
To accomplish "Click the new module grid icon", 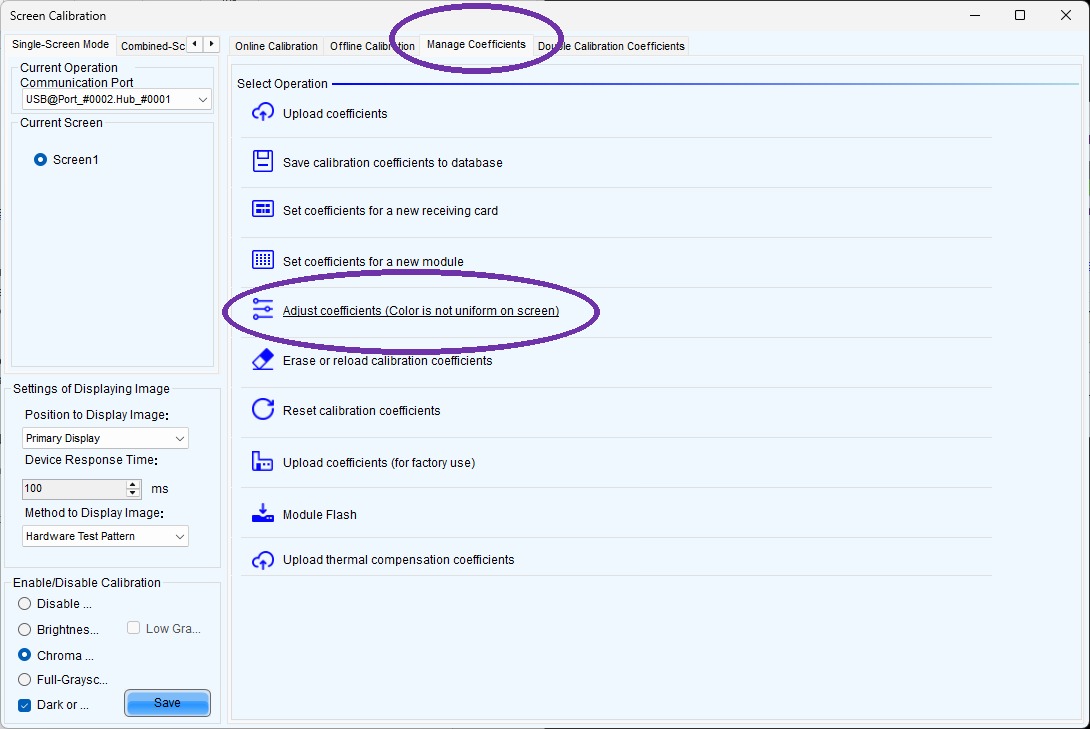I will click(263, 260).
